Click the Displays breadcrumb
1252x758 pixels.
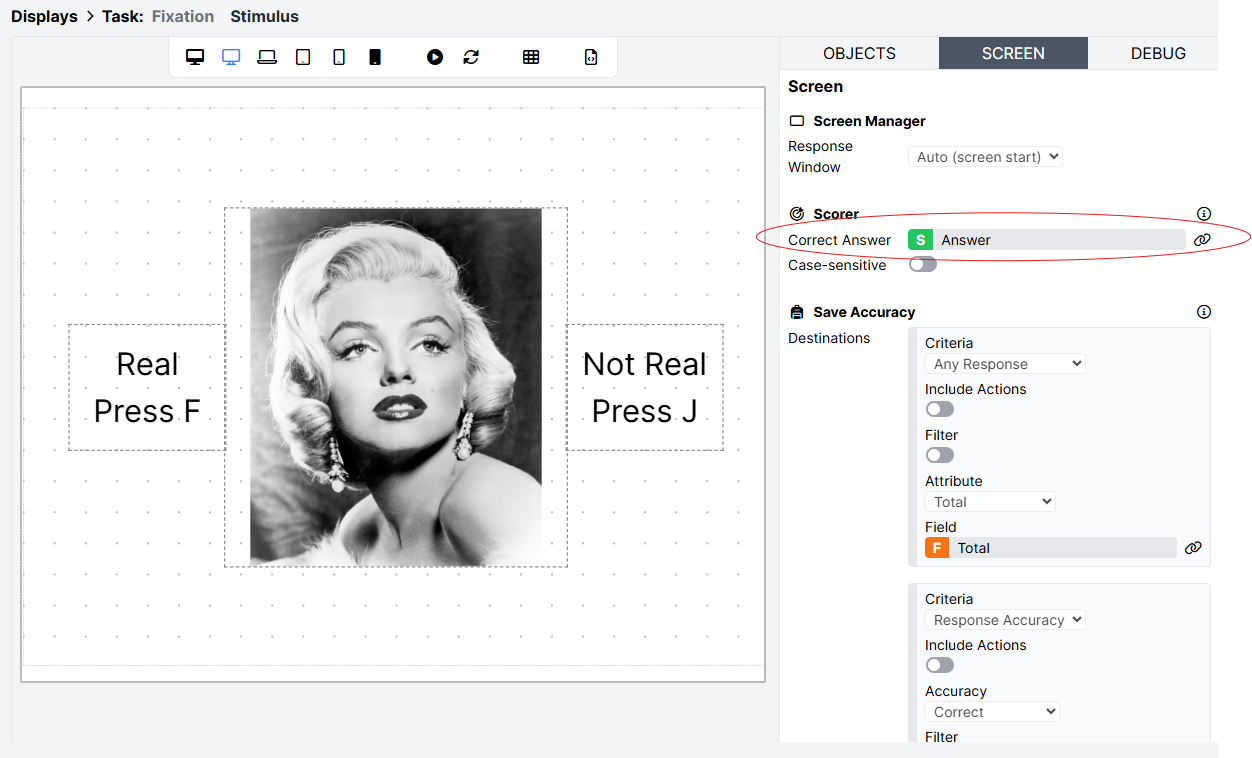coord(44,16)
